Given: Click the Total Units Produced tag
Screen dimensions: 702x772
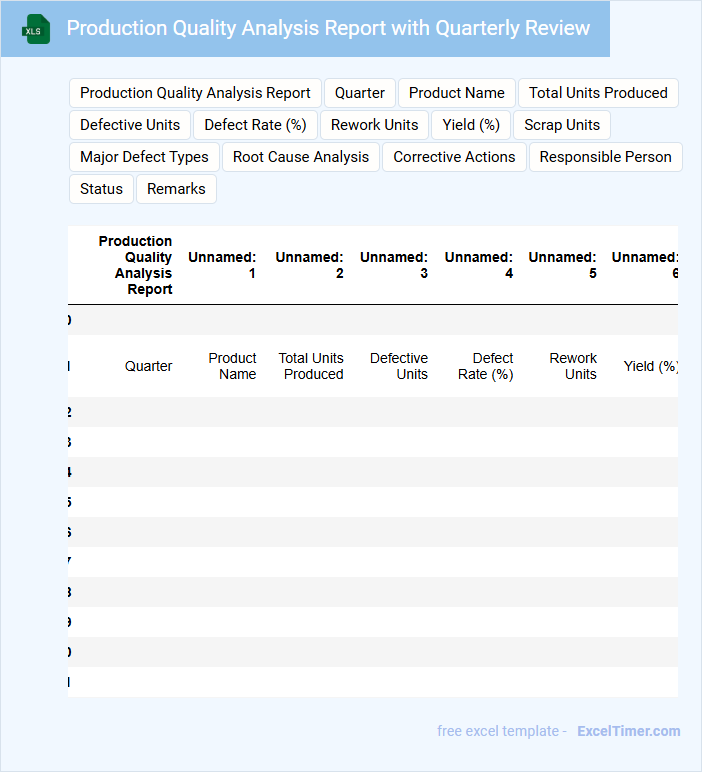Looking at the screenshot, I should click(598, 93).
